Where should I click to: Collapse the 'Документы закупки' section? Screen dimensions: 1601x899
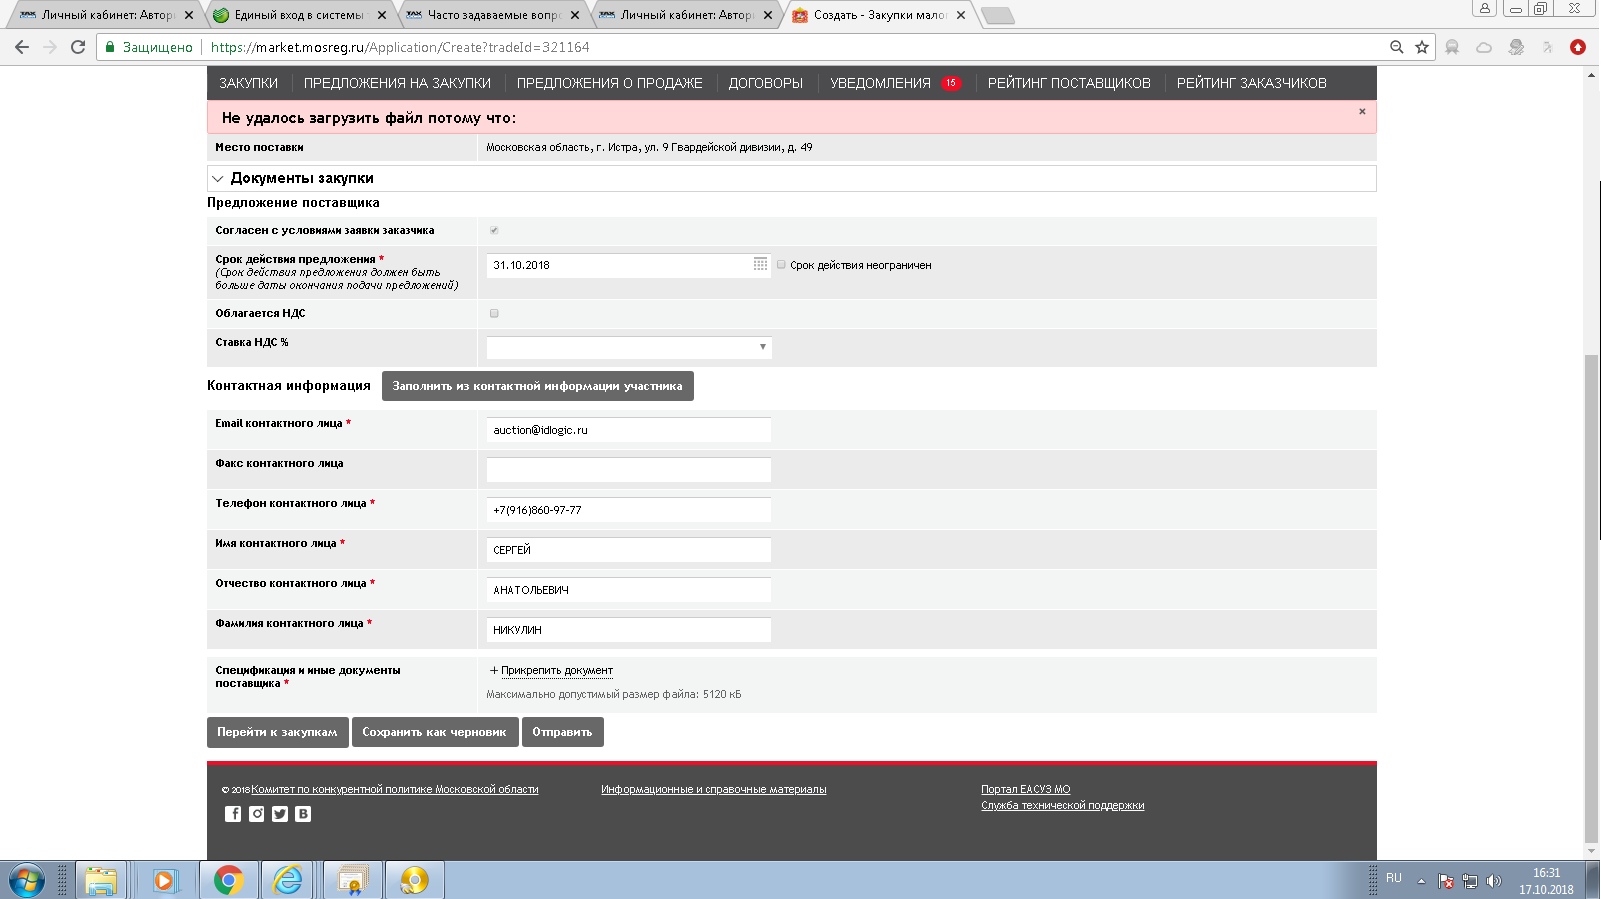218,179
